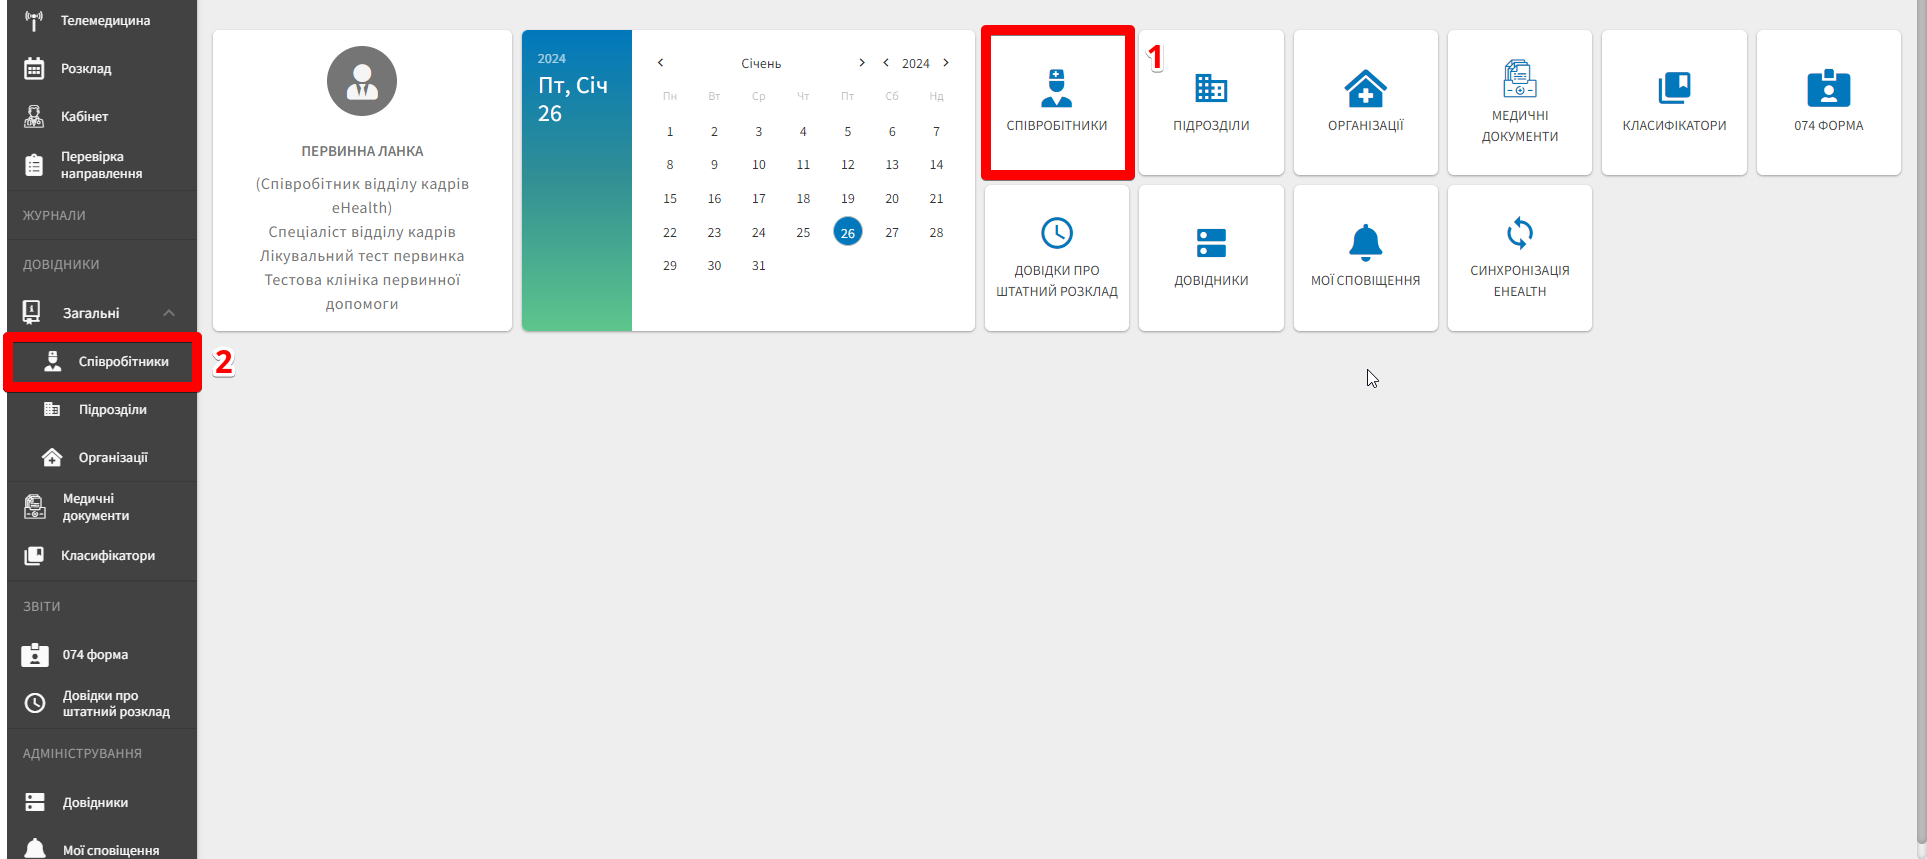Select Співробітники in the sidebar menu
The width and height of the screenshot is (1927, 859).
pos(123,362)
